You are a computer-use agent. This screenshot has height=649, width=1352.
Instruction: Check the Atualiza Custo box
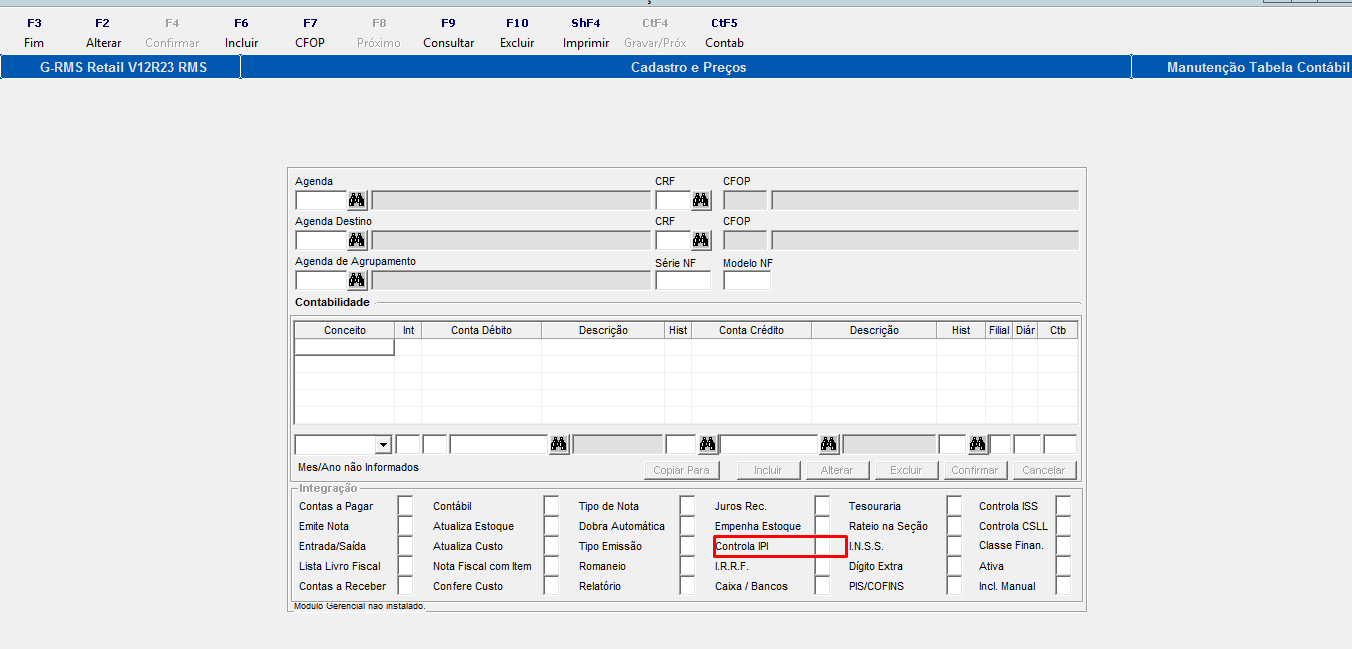click(551, 546)
